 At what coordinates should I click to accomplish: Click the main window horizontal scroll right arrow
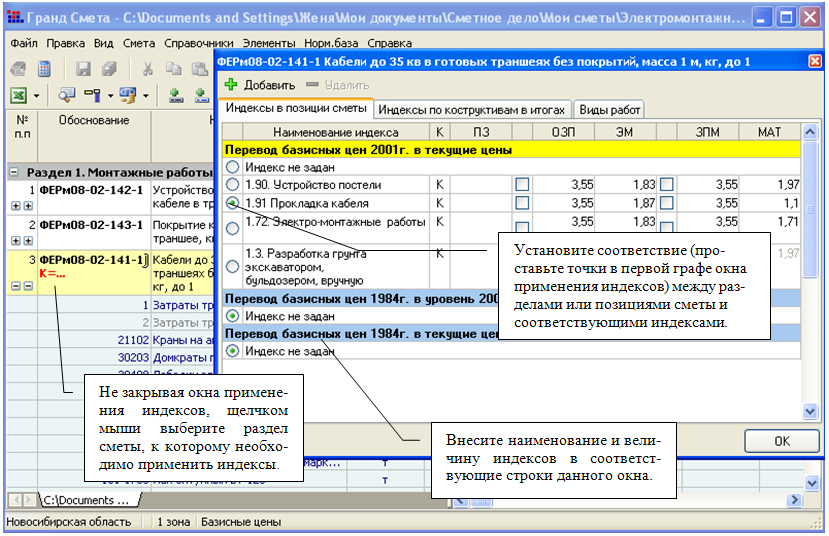794,500
